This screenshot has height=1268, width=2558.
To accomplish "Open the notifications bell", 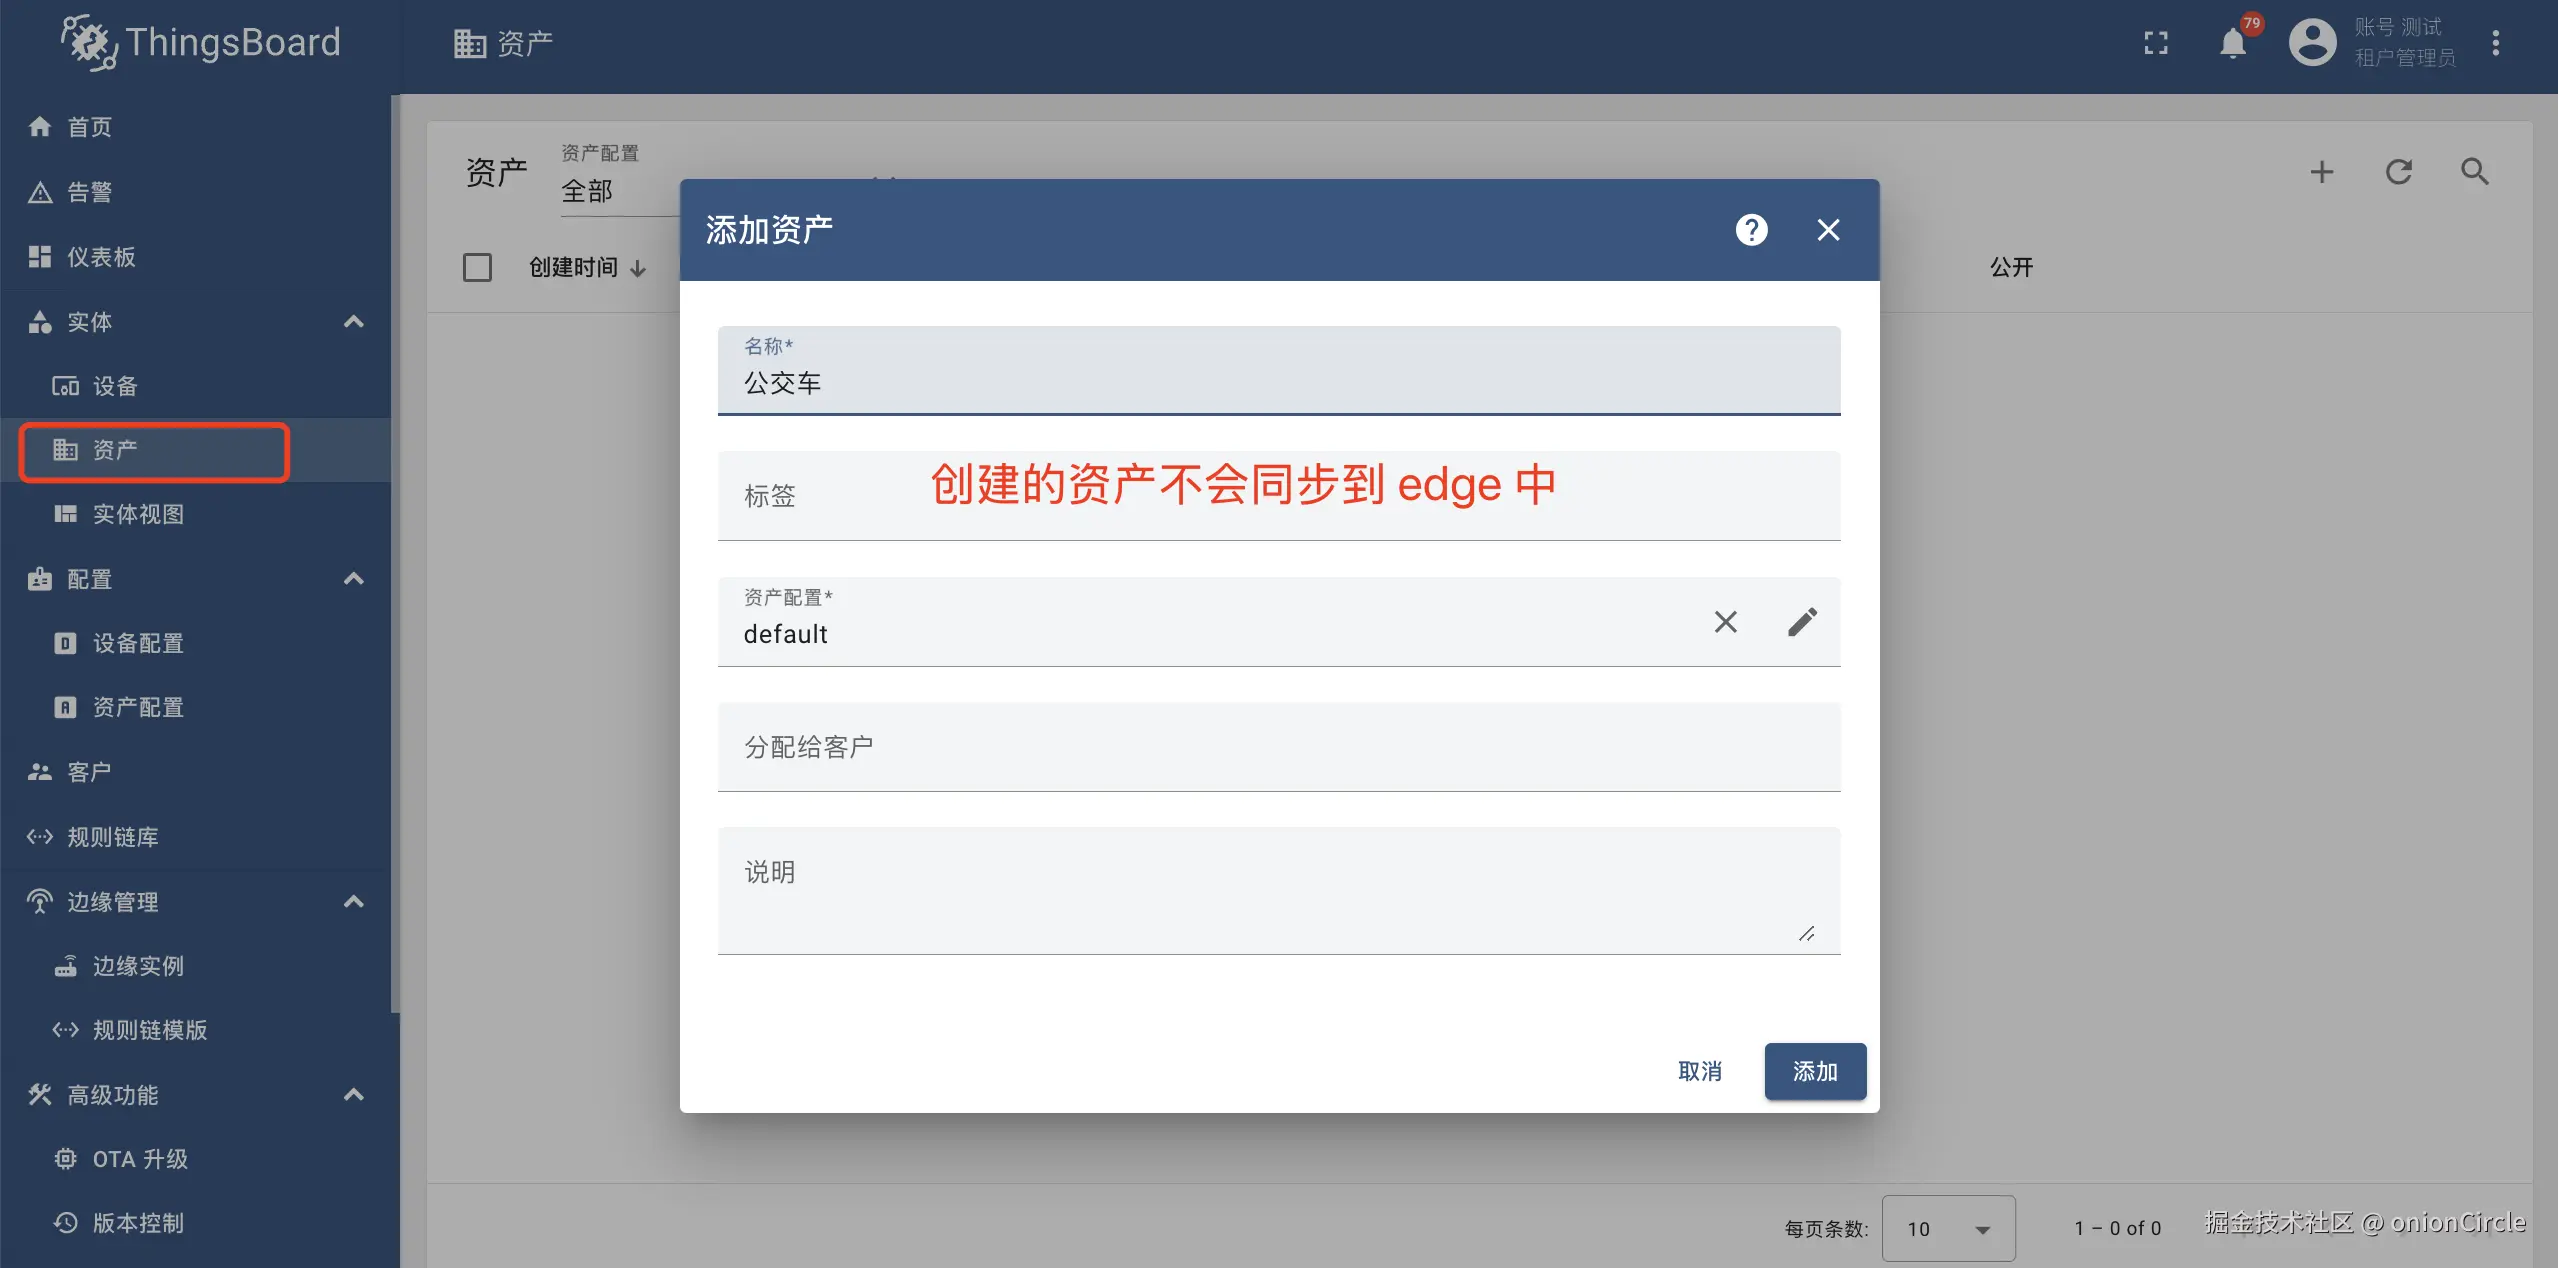I will coord(2232,43).
